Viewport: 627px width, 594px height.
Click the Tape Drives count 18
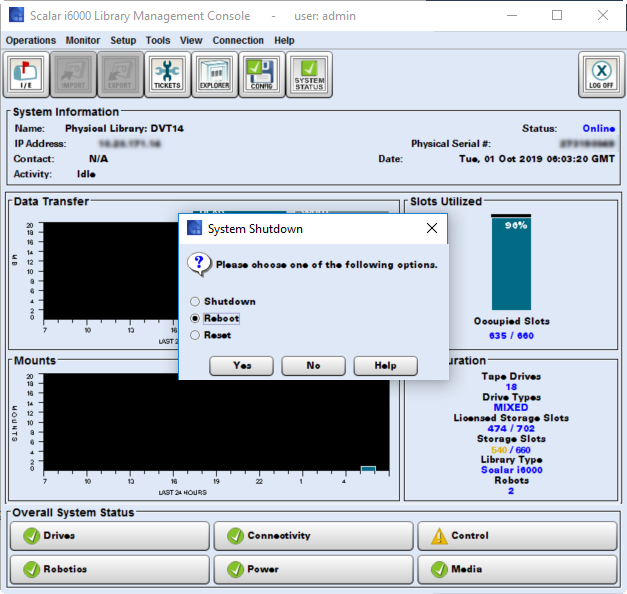[511, 387]
